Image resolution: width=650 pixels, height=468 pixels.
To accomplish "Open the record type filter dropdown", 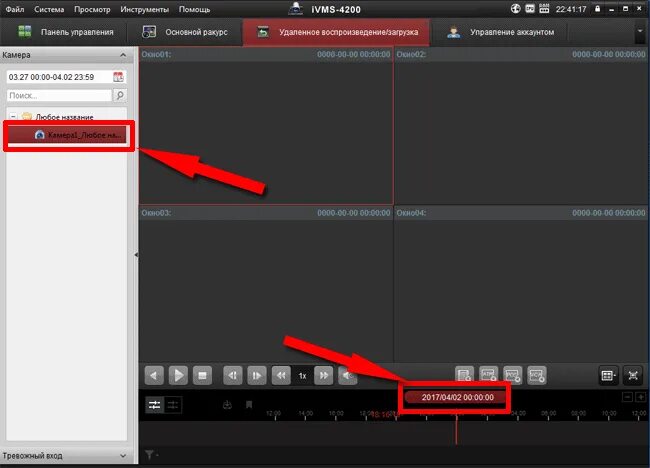I will click(x=151, y=455).
